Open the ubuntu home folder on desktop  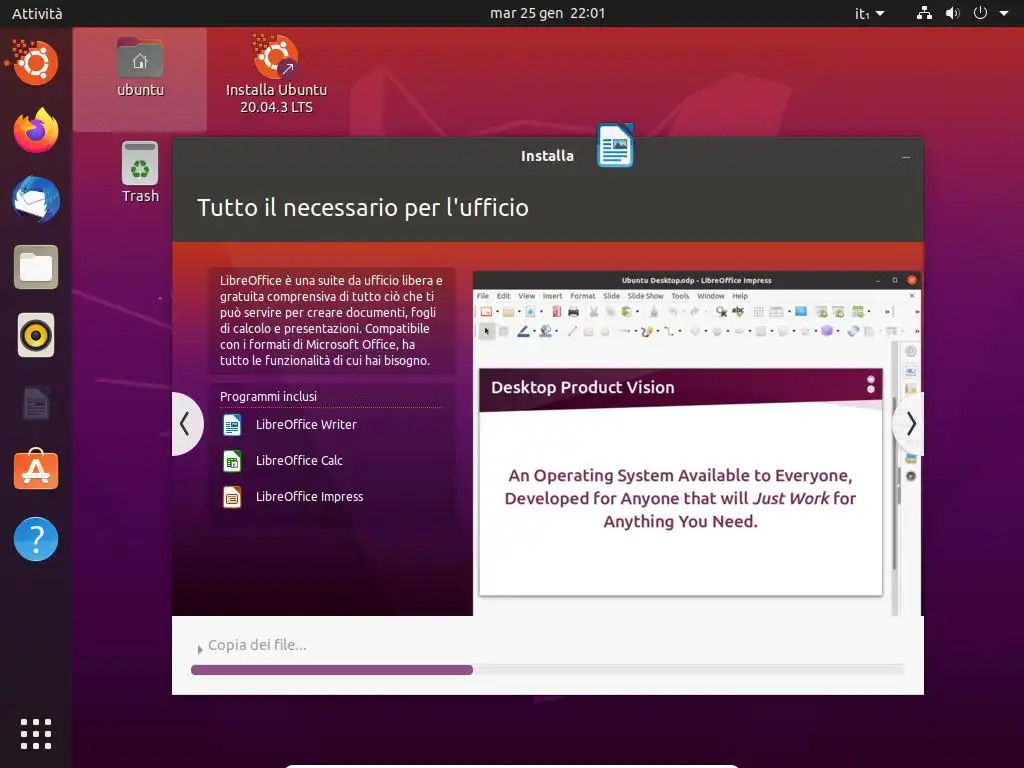coord(140,68)
